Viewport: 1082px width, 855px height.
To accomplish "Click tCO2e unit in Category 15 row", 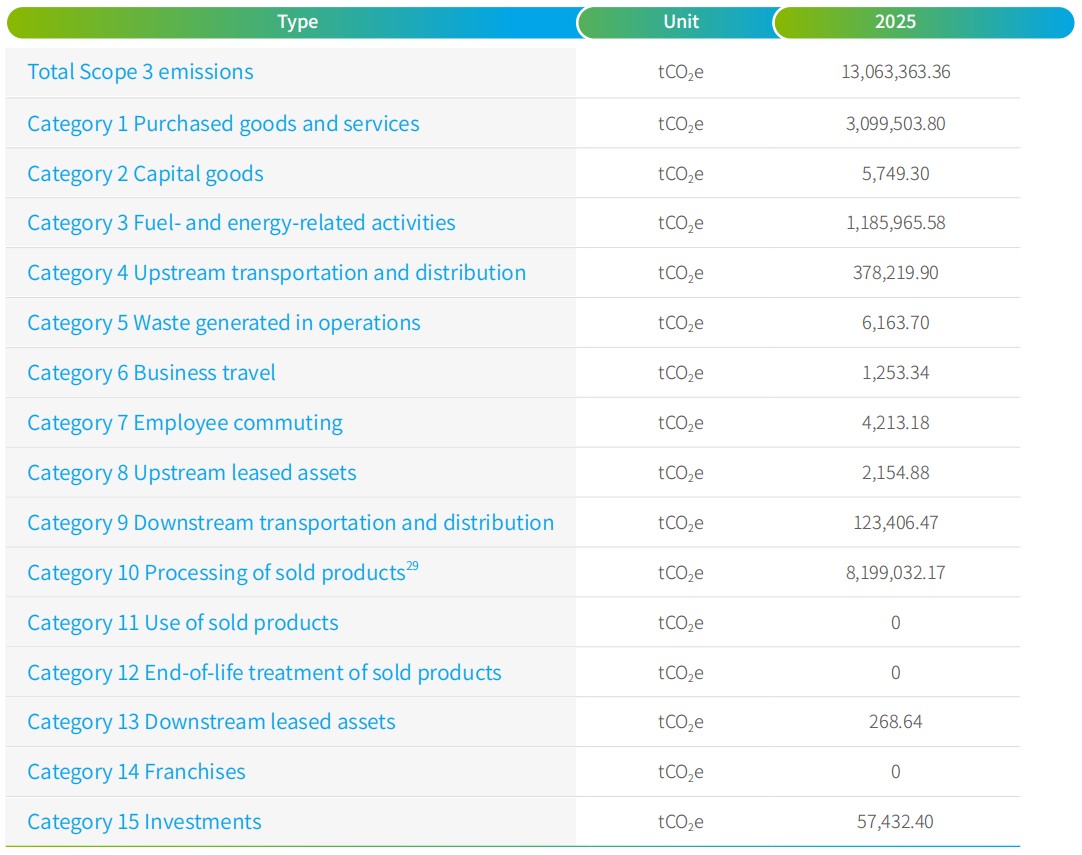I will point(680,823).
